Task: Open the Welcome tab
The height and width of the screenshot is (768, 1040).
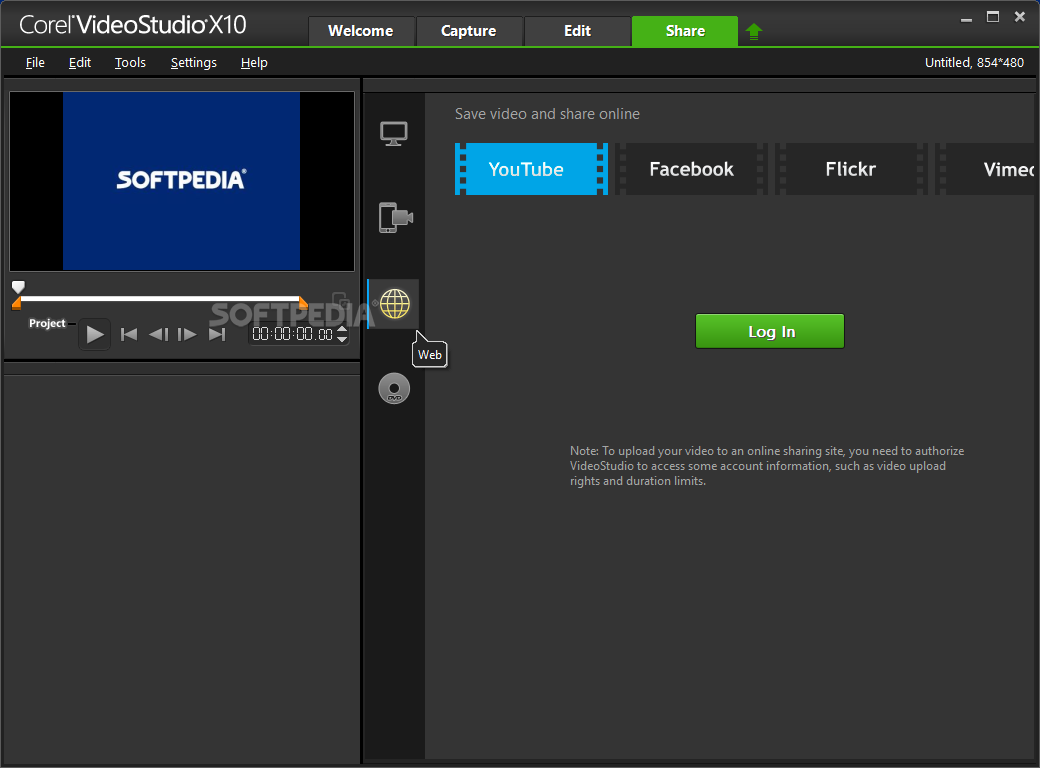Action: pyautogui.click(x=361, y=31)
